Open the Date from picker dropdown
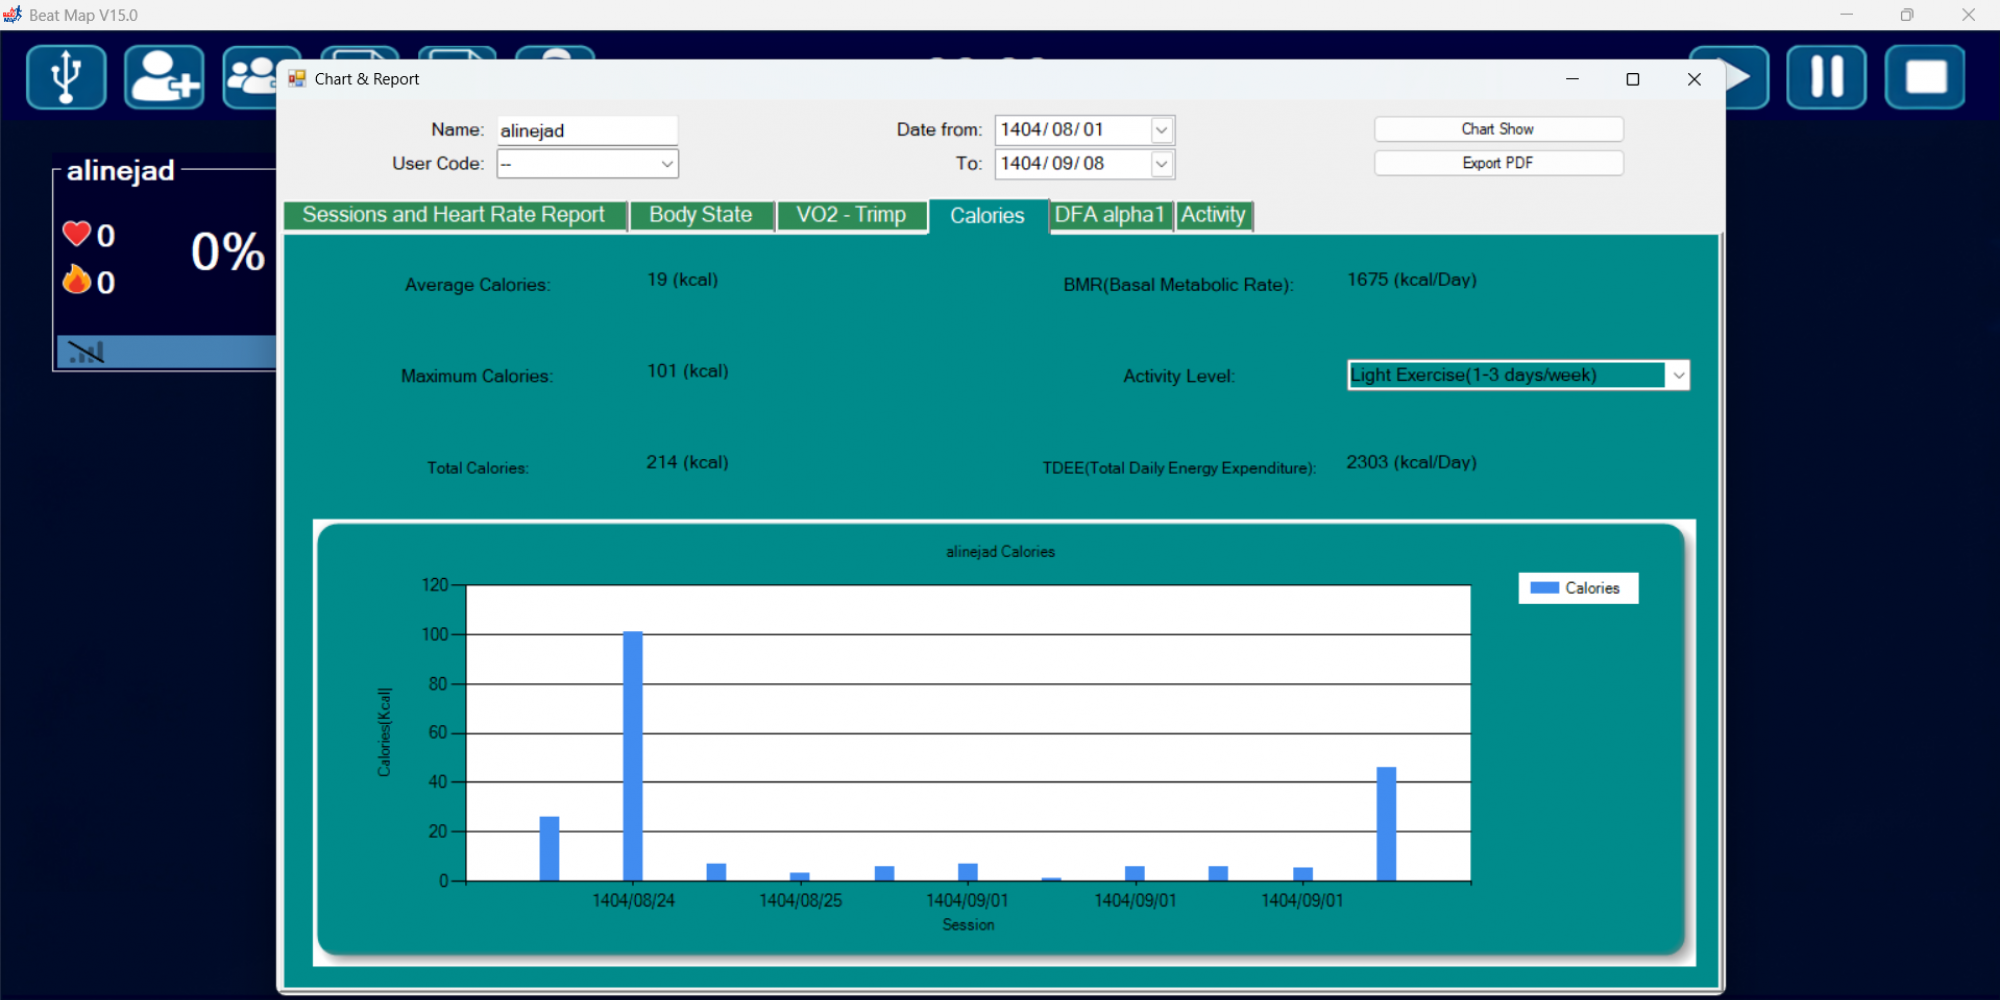Image resolution: width=2000 pixels, height=1000 pixels. click(1161, 130)
